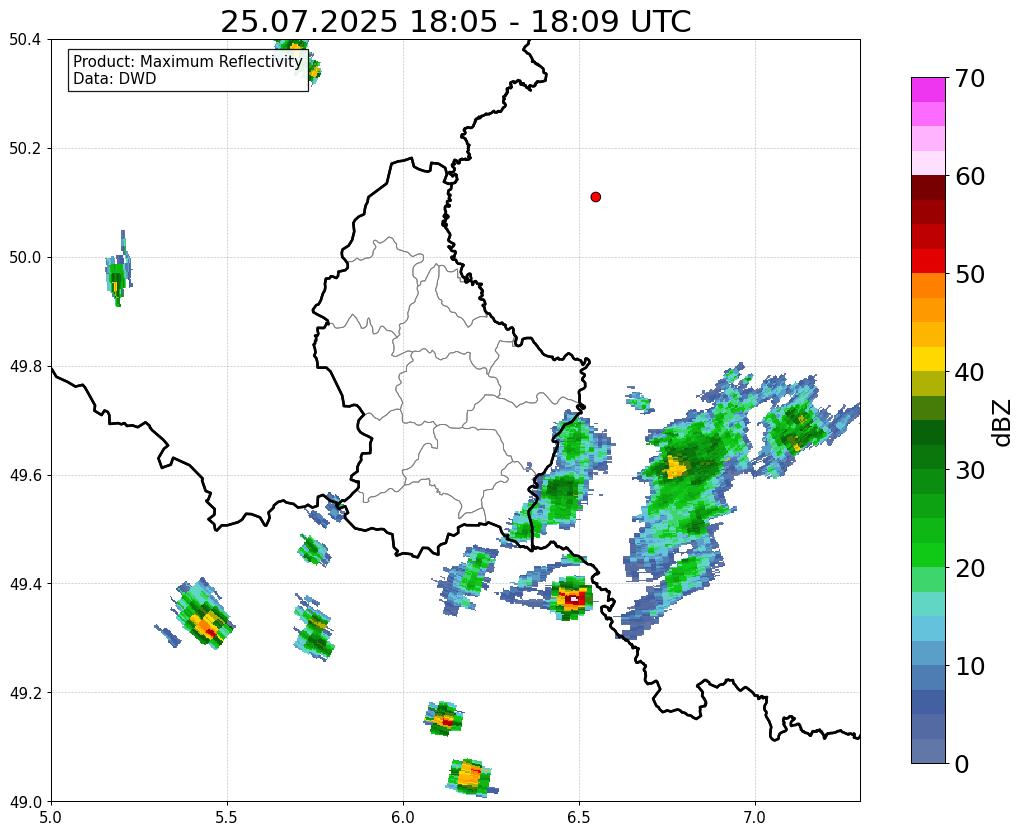1023x834 pixels.
Task: Click the '70' colorbar tick label
Action: point(968,78)
